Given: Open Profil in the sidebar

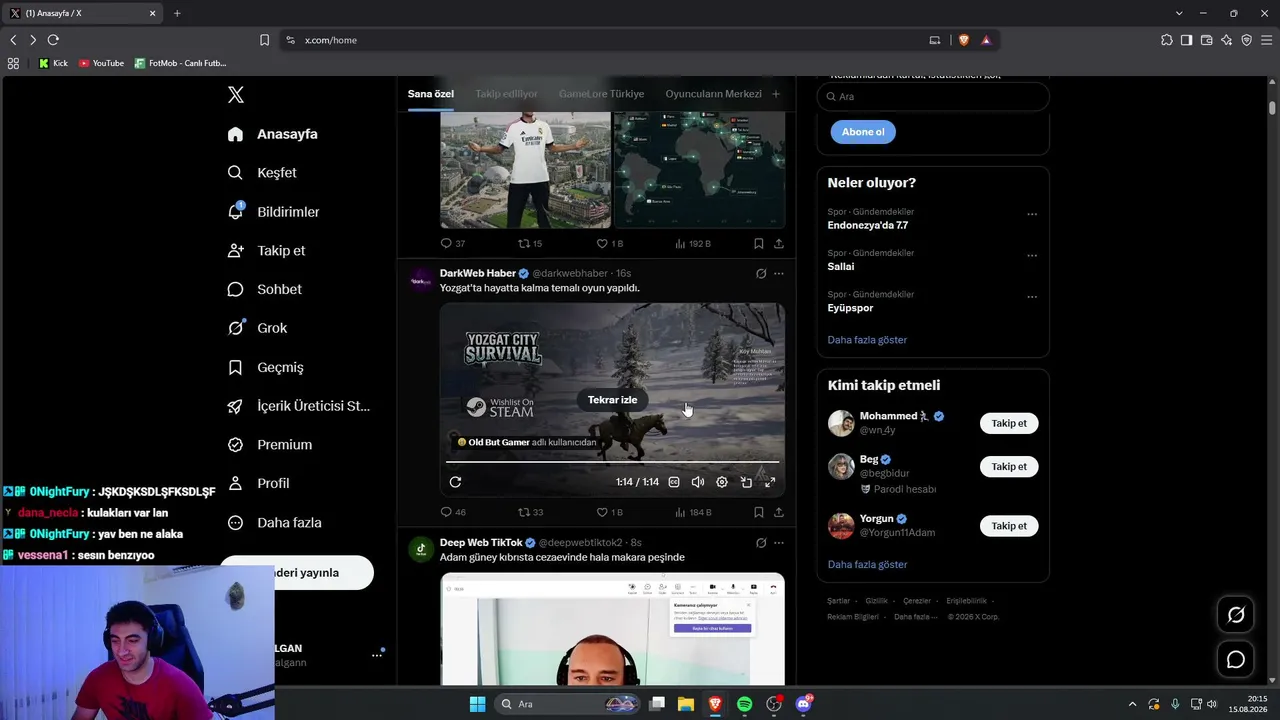Looking at the screenshot, I should (259, 483).
